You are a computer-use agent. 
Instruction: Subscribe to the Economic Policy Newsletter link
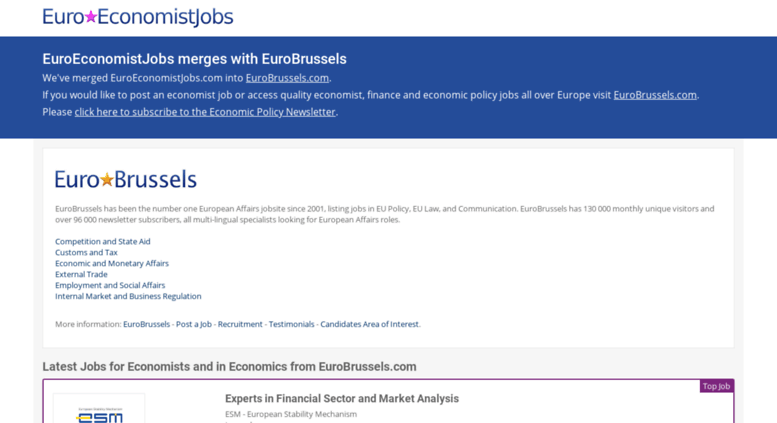click(x=205, y=111)
